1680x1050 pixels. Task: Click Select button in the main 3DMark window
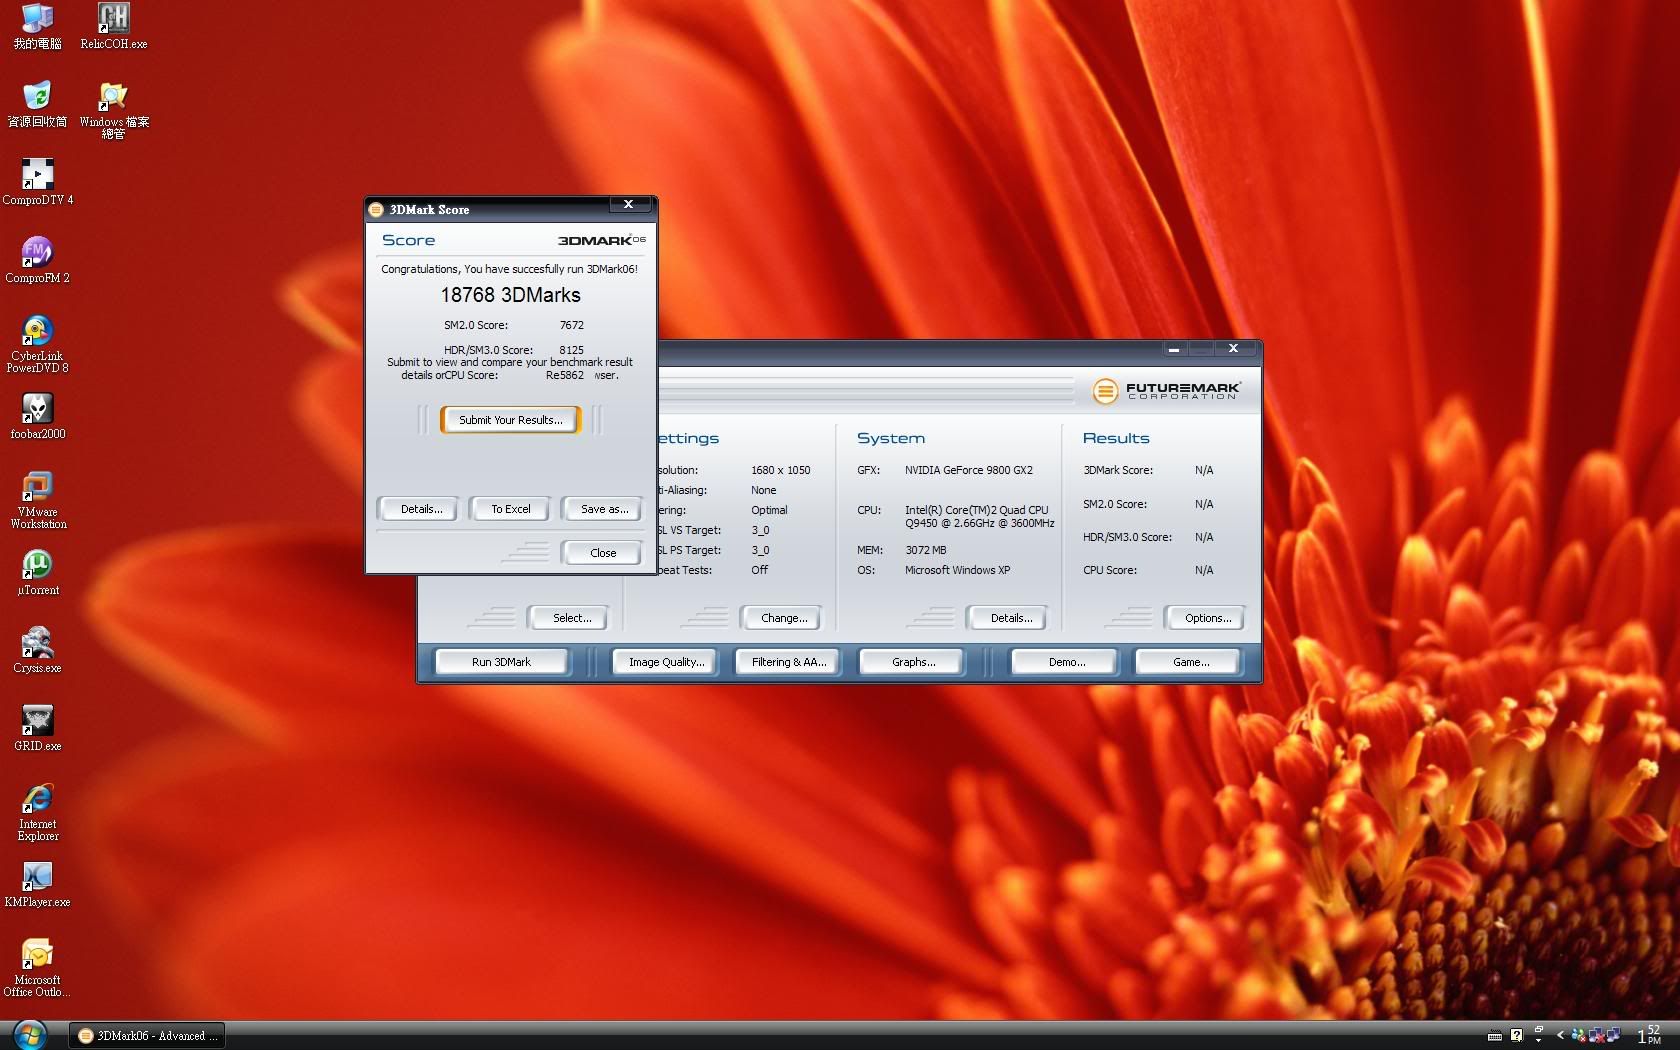click(571, 618)
